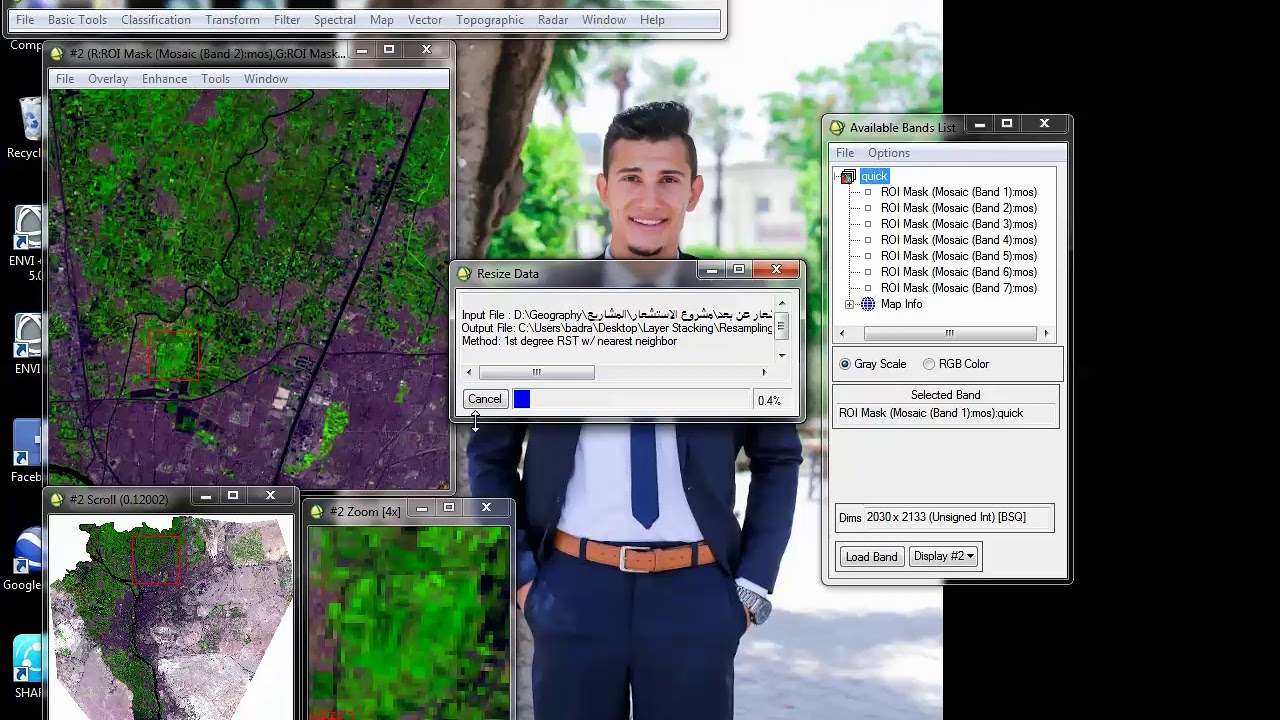Select ROI Mask Mosaic Band 4 row

958,240
